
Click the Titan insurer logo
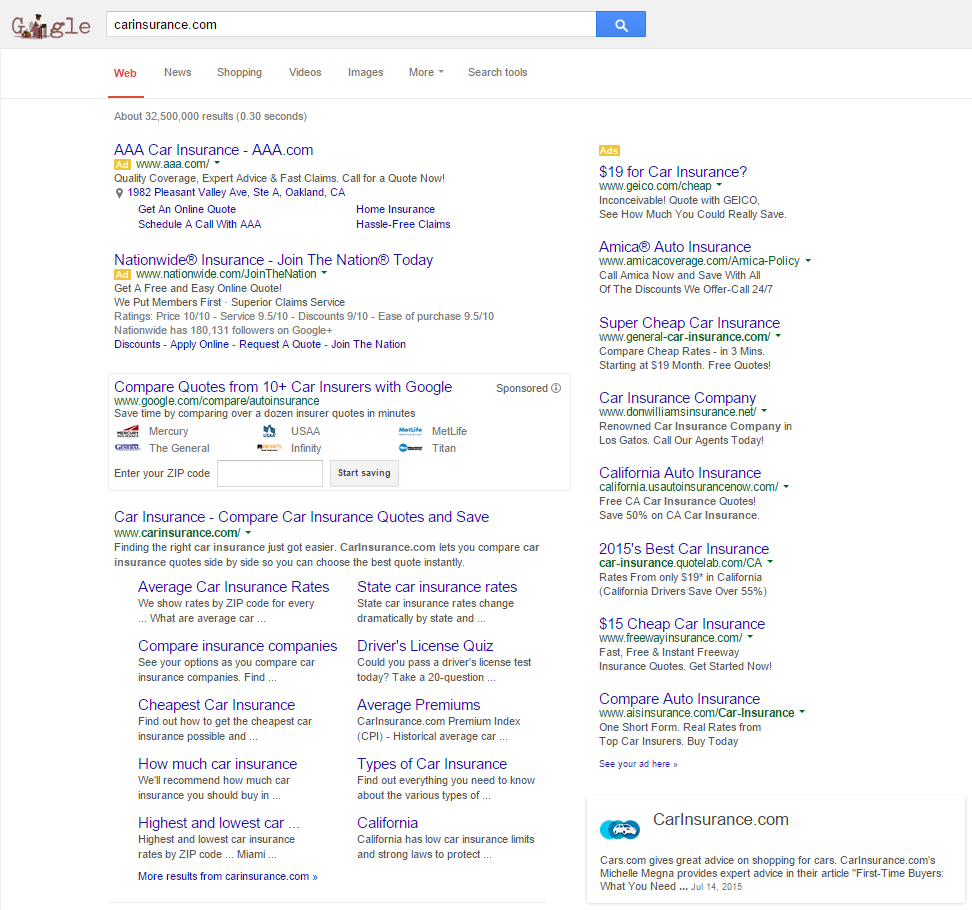click(410, 448)
